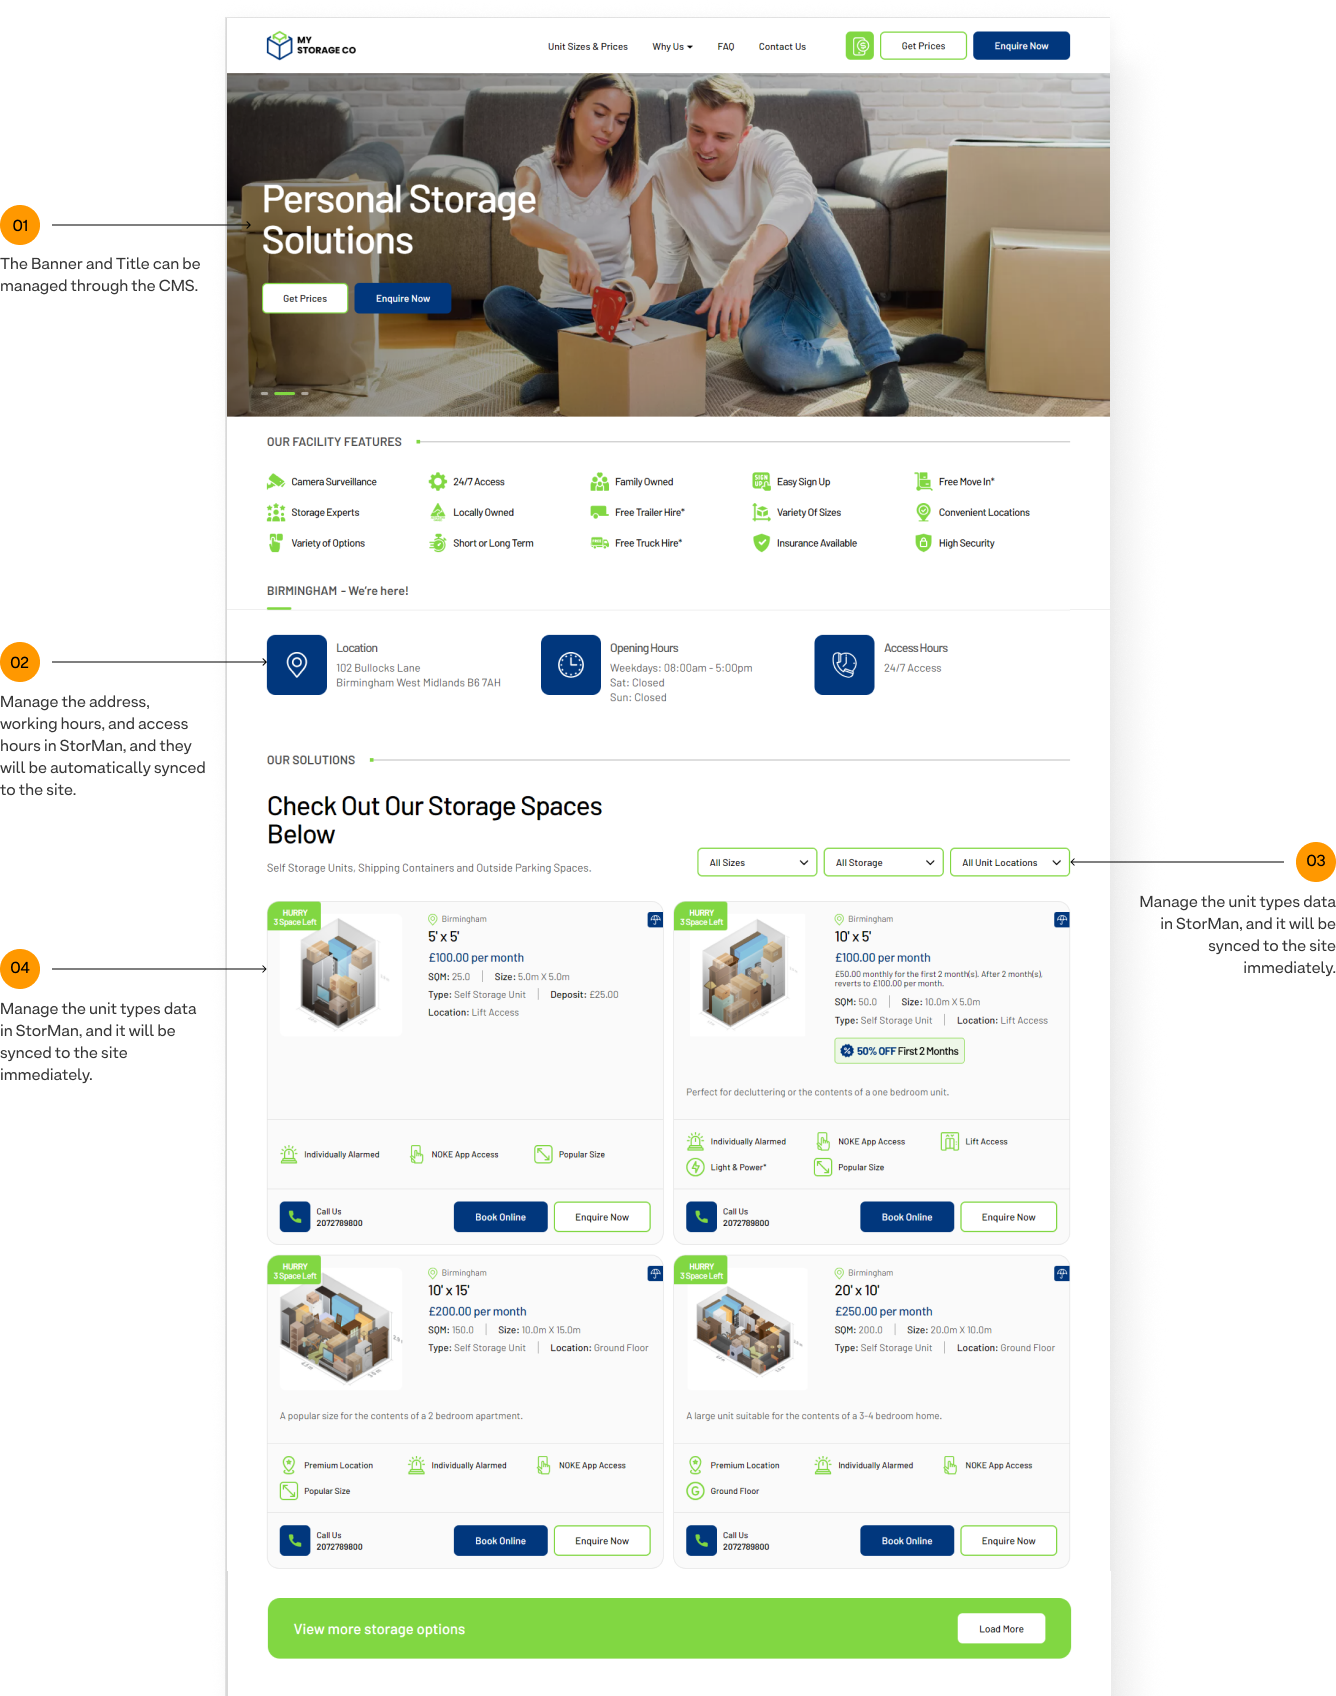Click Premium Location icon on 10' x 15' card
The width and height of the screenshot is (1336, 1696).
click(289, 1465)
